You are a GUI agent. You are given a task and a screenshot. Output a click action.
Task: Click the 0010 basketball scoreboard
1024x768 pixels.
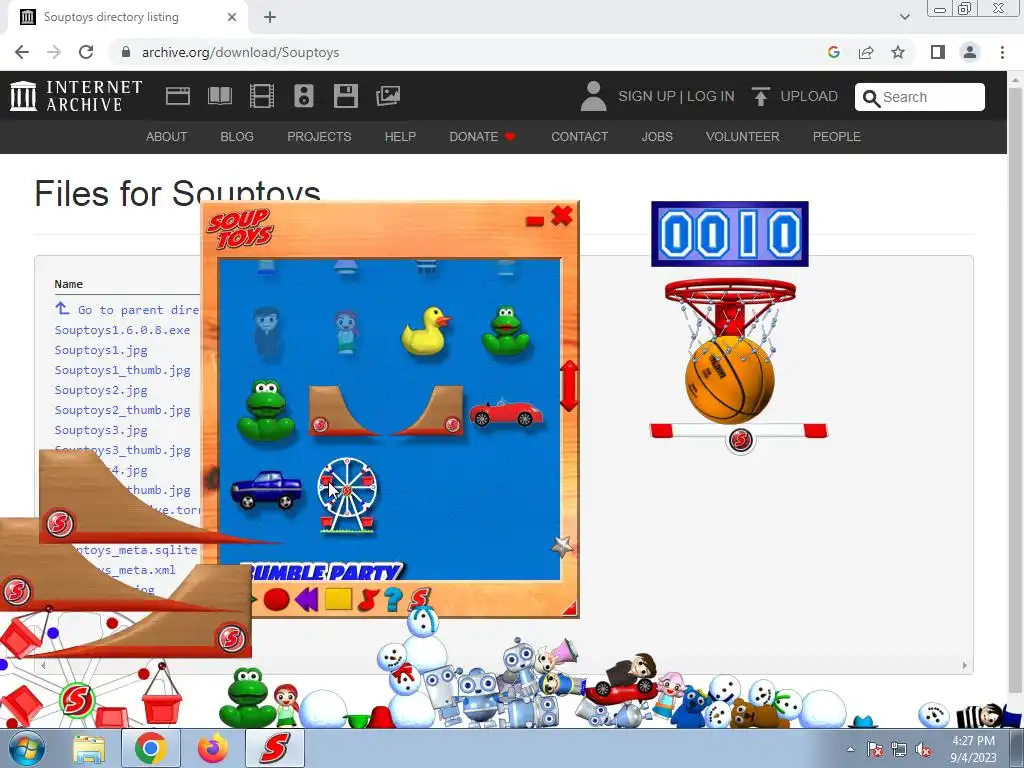[x=729, y=234]
